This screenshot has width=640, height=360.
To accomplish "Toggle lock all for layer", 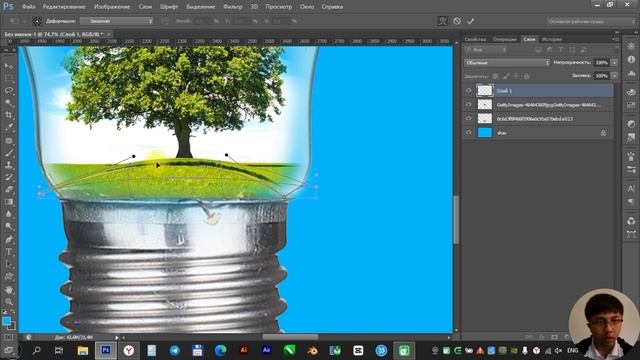I will (527, 76).
